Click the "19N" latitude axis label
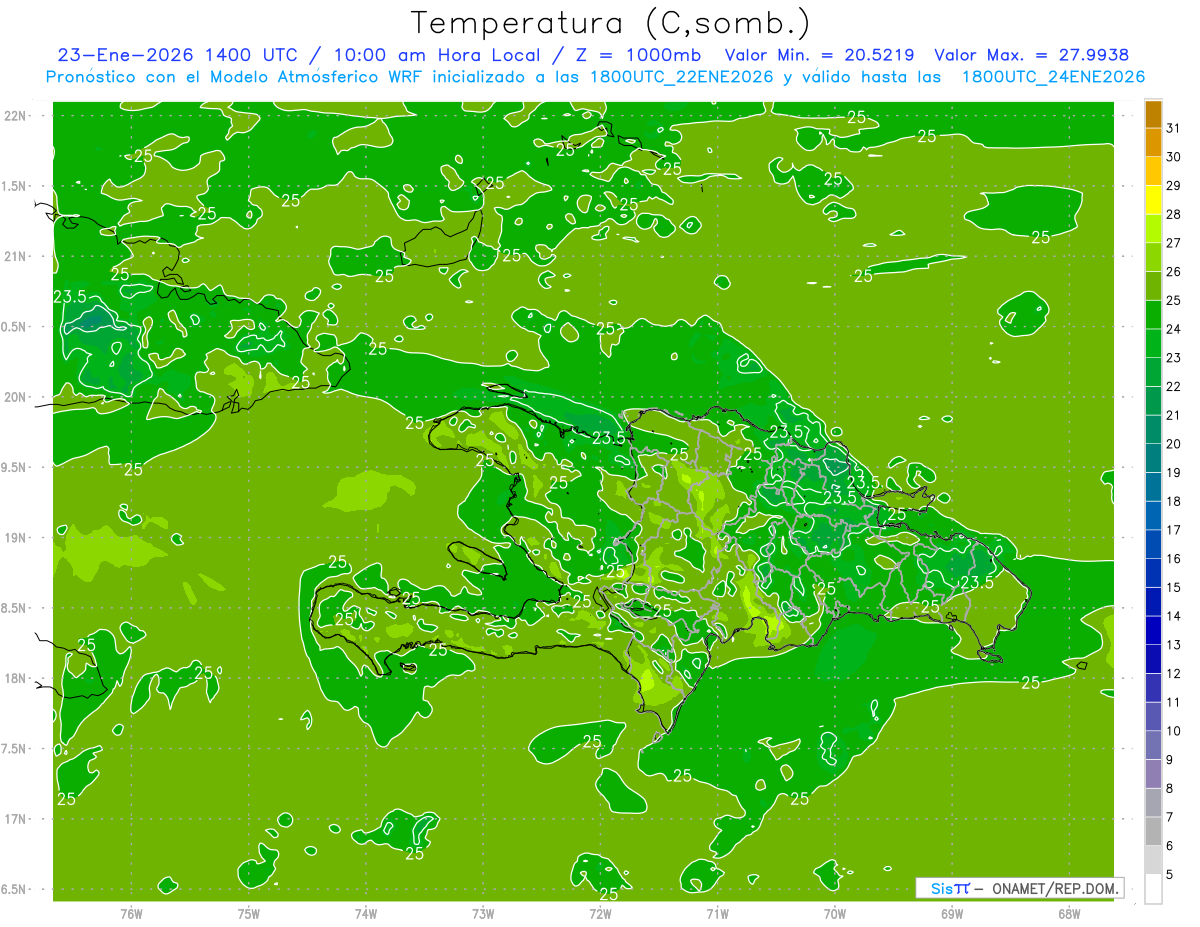This screenshot has width=1200, height=927. tap(17, 538)
